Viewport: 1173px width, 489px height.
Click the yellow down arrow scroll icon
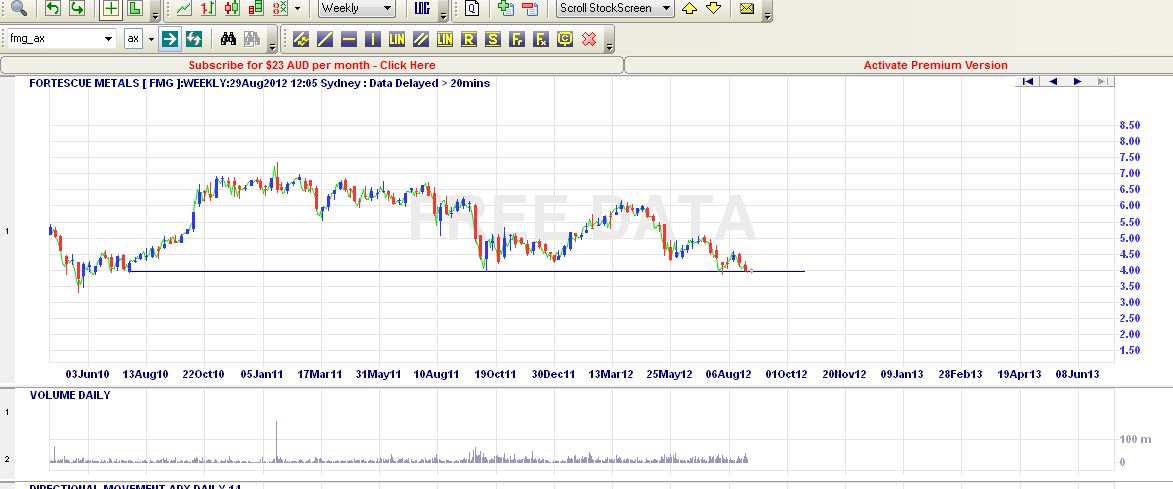714,8
